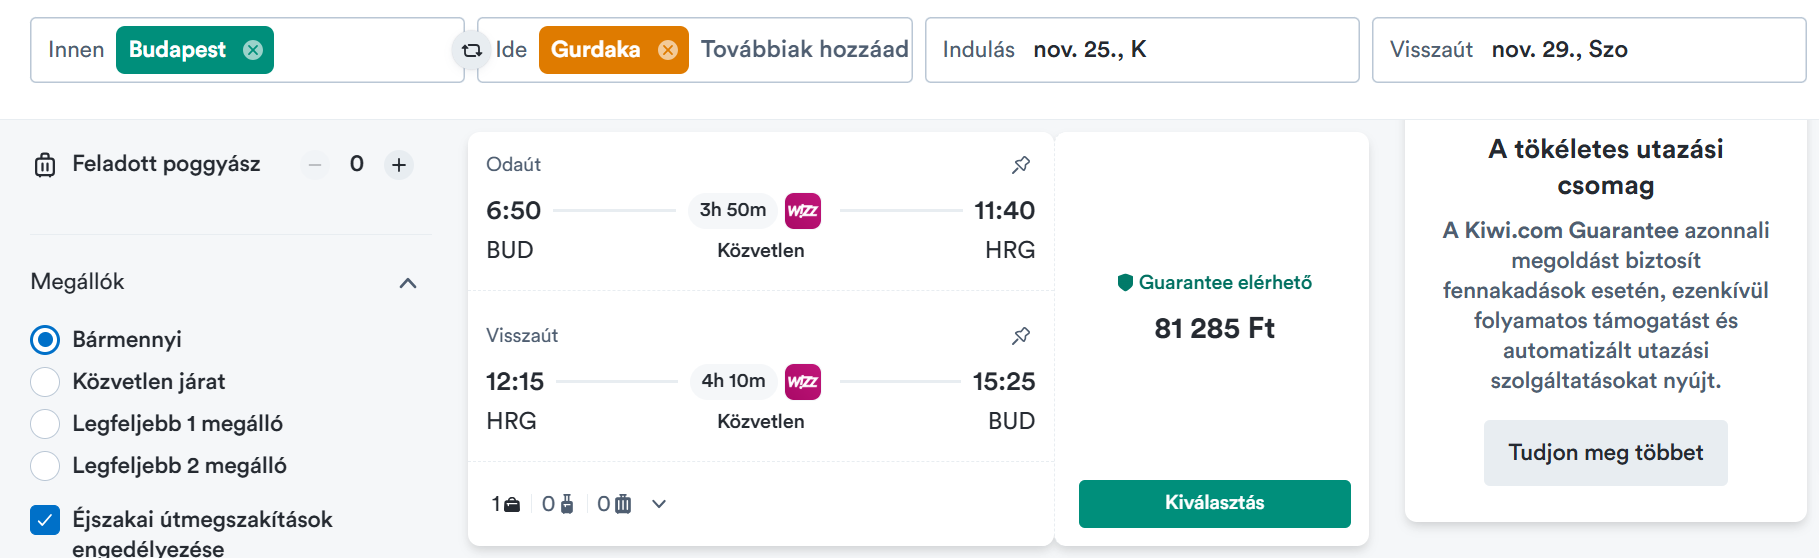
Task: Select the Bármennyi stops option
Action: point(45,340)
